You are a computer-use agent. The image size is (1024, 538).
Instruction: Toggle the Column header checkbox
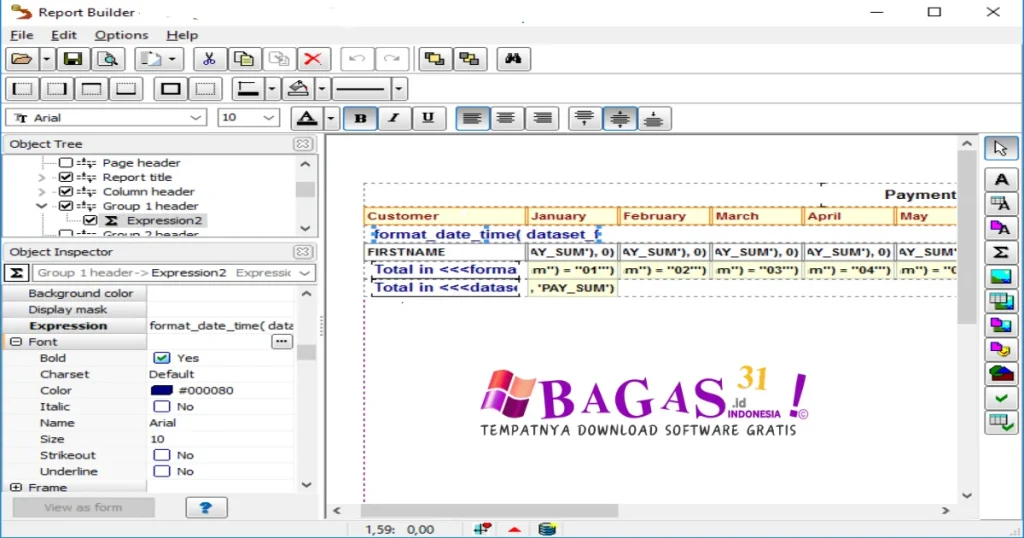click(x=66, y=191)
